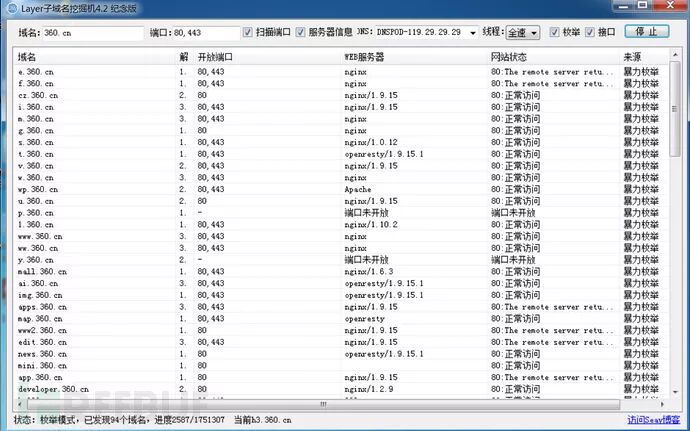Open the DNS server dropdown DNSPOD-119.29.29.29
The width and height of the screenshot is (690, 431).
tap(427, 33)
